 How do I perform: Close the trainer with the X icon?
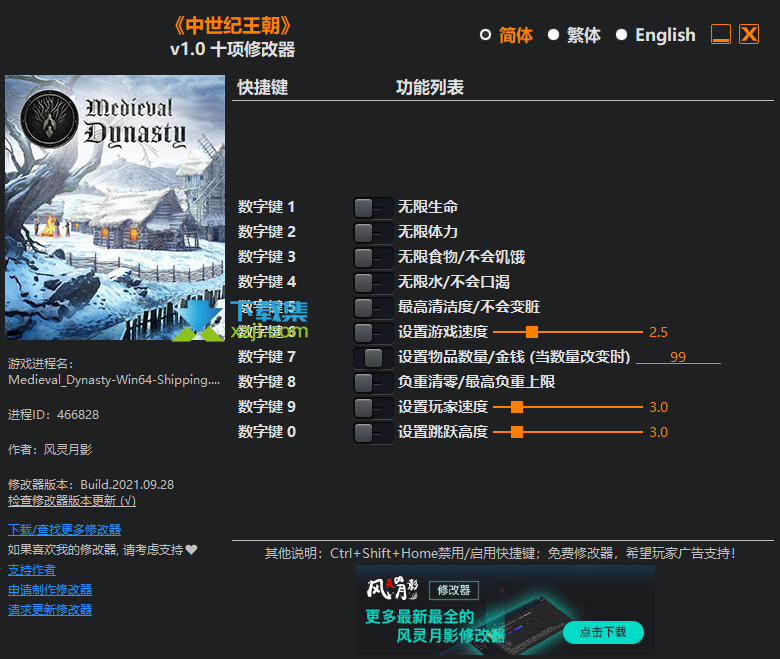pyautogui.click(x=749, y=34)
